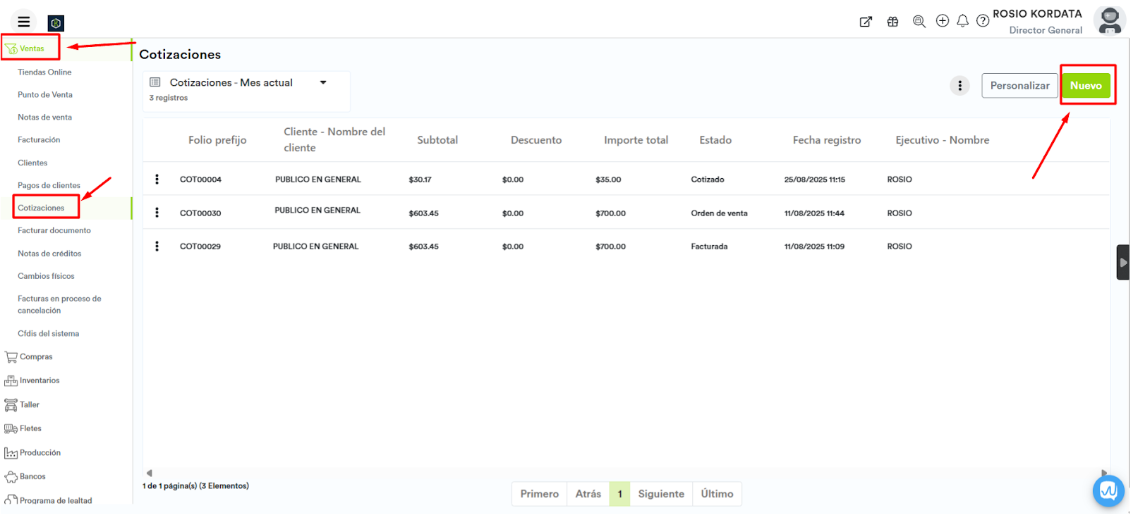Expand the right side panel arrow
The image size is (1134, 514).
1123,262
